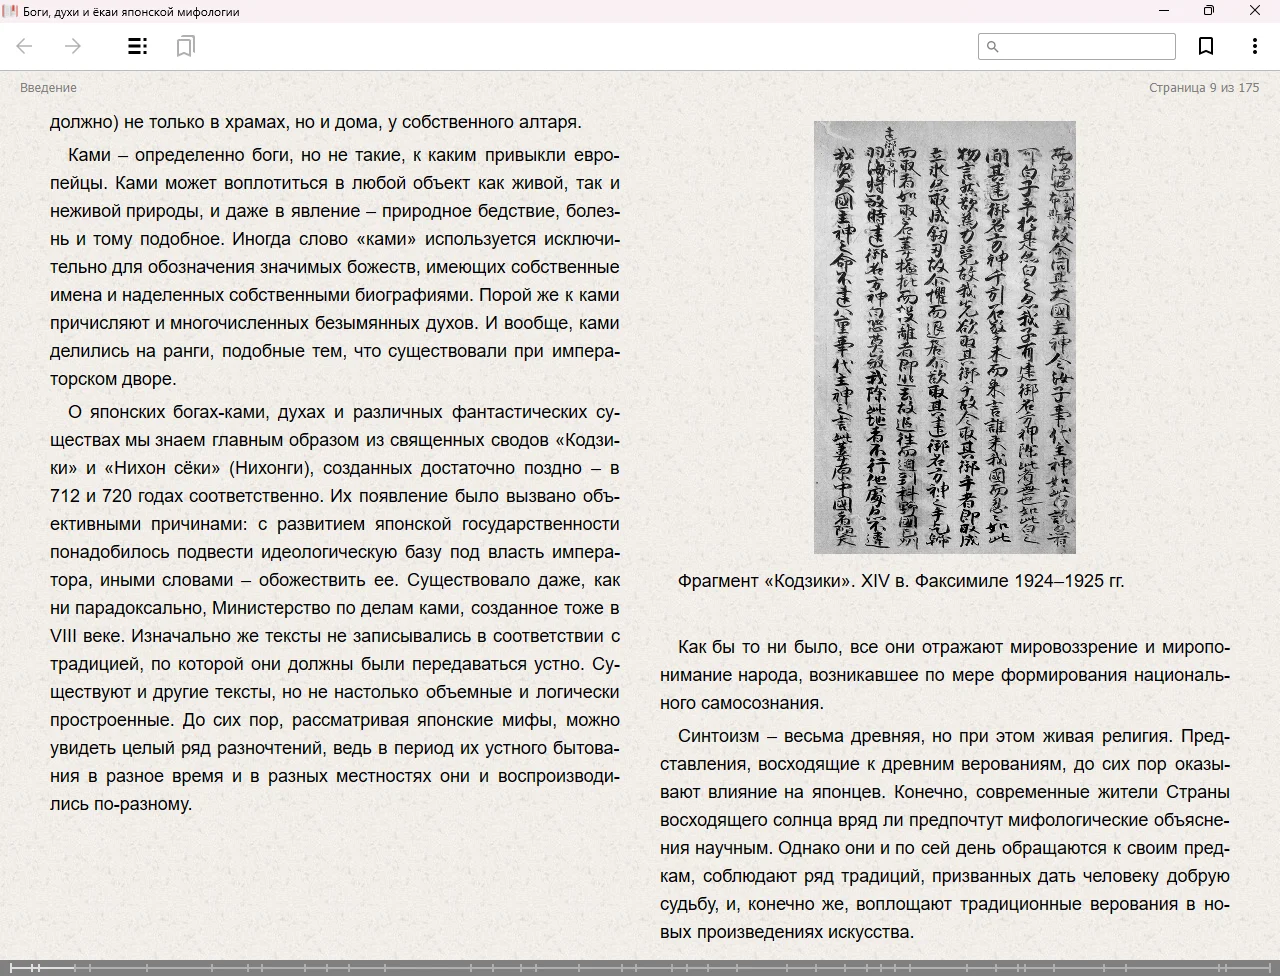The image size is (1280, 976).
Task: Open the three-dot more options menu
Action: (1254, 46)
